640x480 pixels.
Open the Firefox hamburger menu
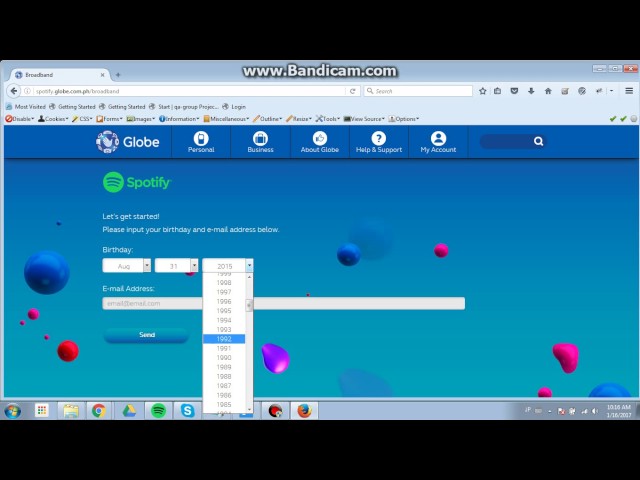click(x=629, y=91)
